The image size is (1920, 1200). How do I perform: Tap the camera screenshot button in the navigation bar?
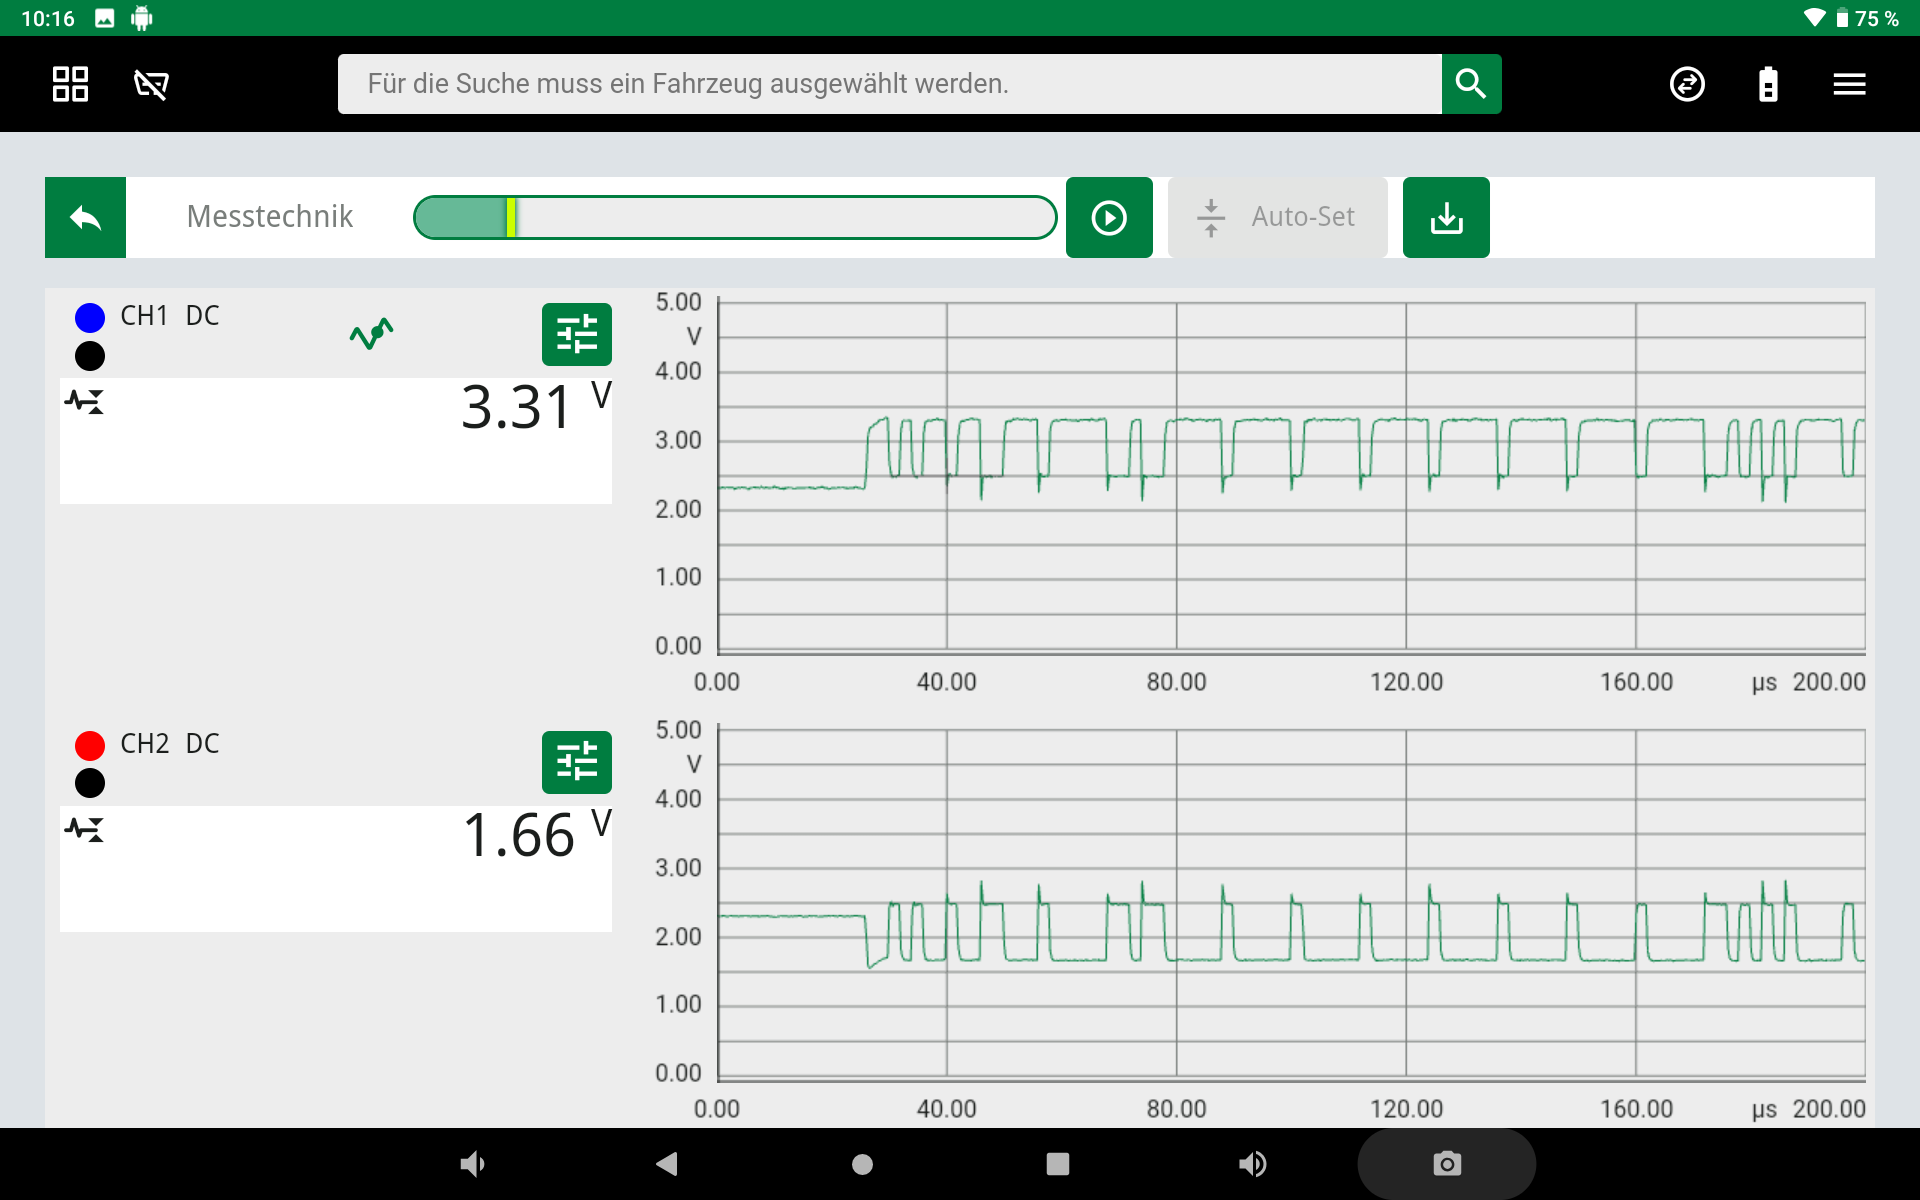click(x=1445, y=1163)
